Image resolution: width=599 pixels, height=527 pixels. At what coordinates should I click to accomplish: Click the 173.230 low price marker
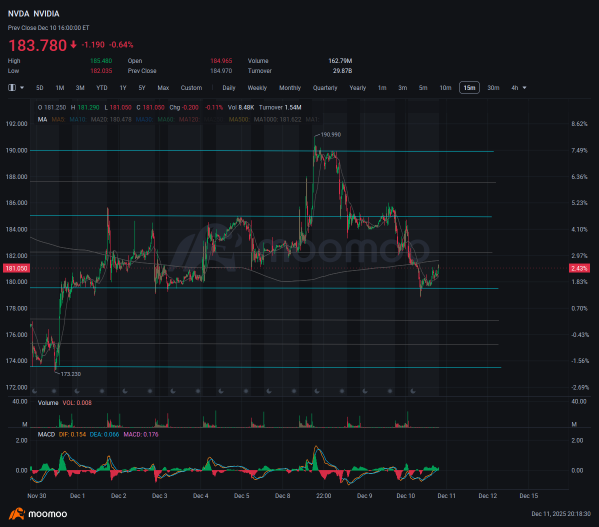(x=71, y=374)
